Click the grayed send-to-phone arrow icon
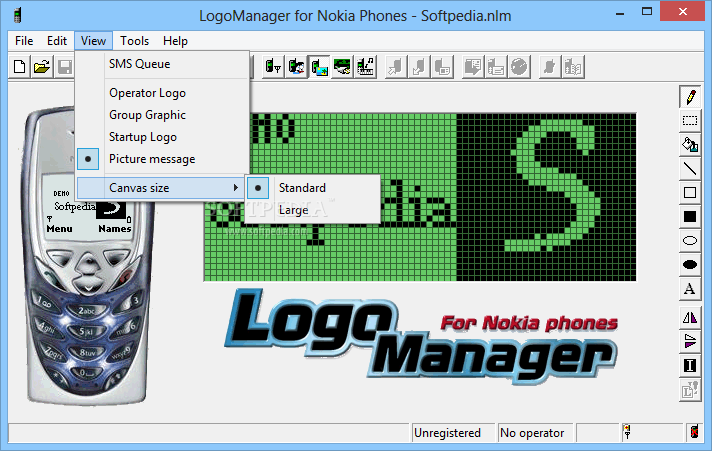712x451 pixels. [x=396, y=67]
